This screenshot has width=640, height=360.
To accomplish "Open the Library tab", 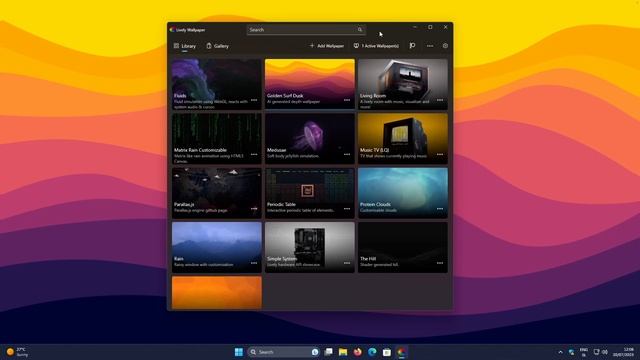I will [x=185, y=46].
